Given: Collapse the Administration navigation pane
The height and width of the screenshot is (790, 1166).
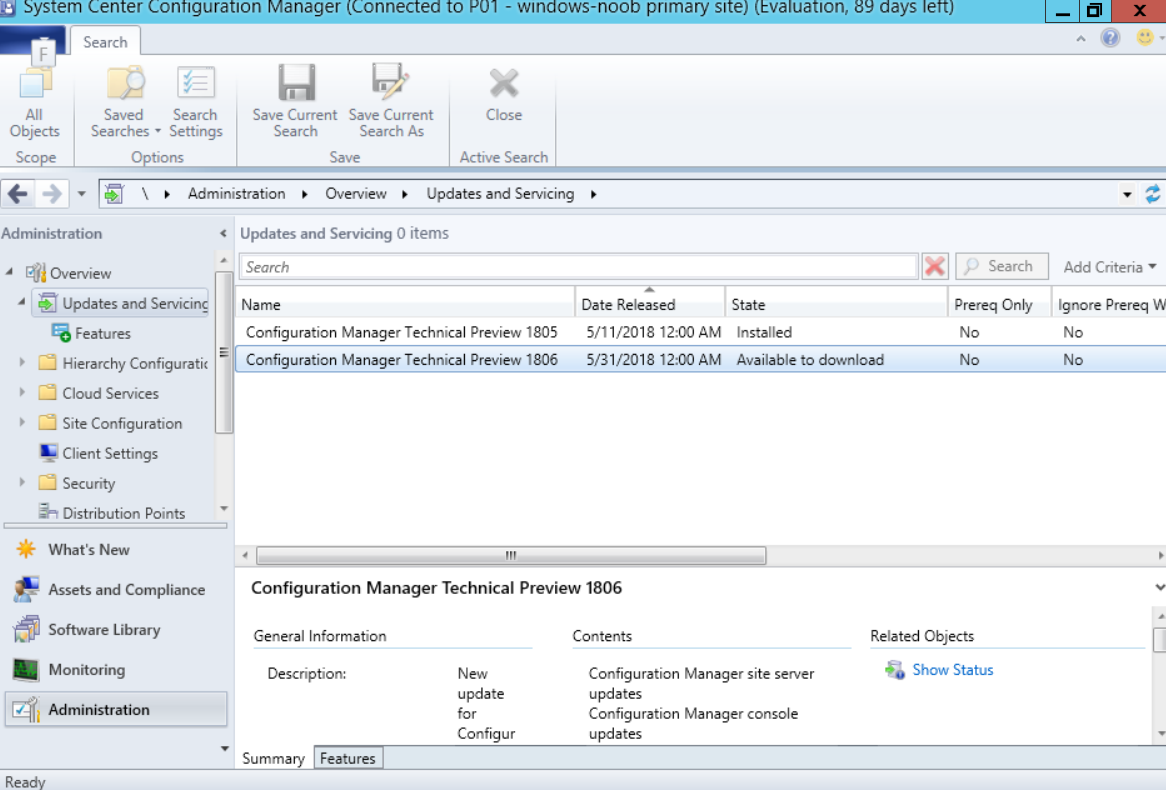Looking at the screenshot, I should pos(223,234).
